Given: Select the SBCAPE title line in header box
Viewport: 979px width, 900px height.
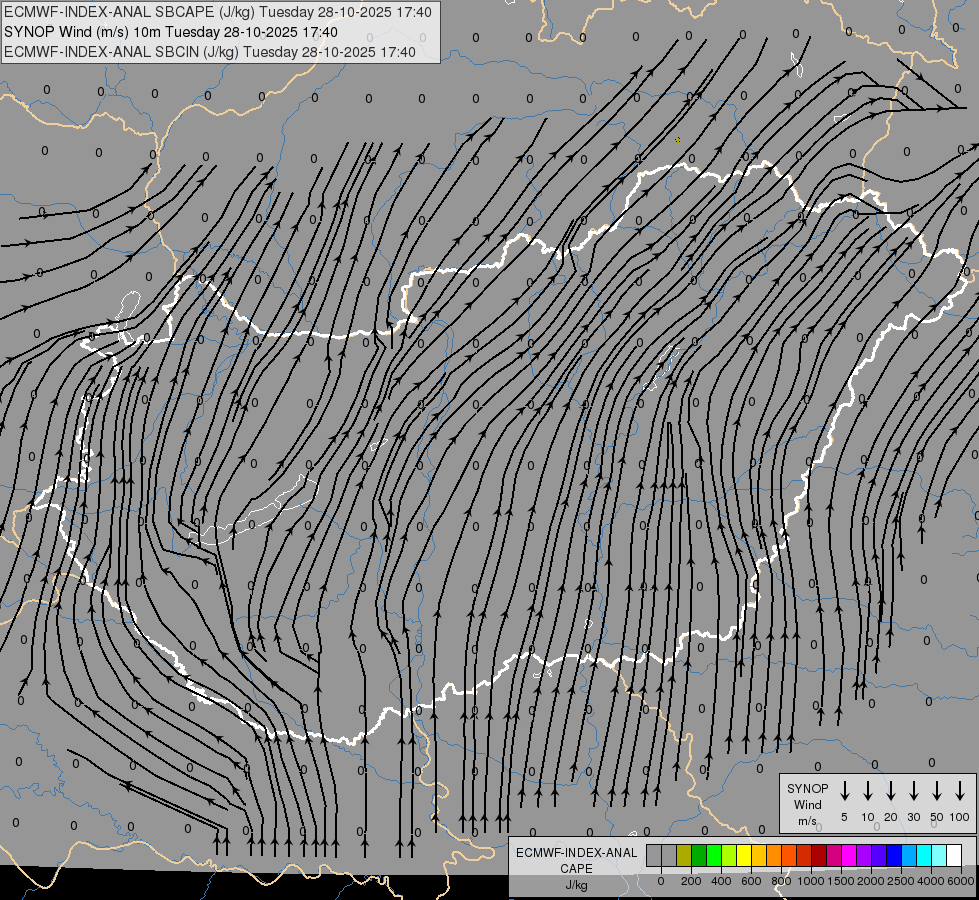Looking at the screenshot, I should point(218,12).
